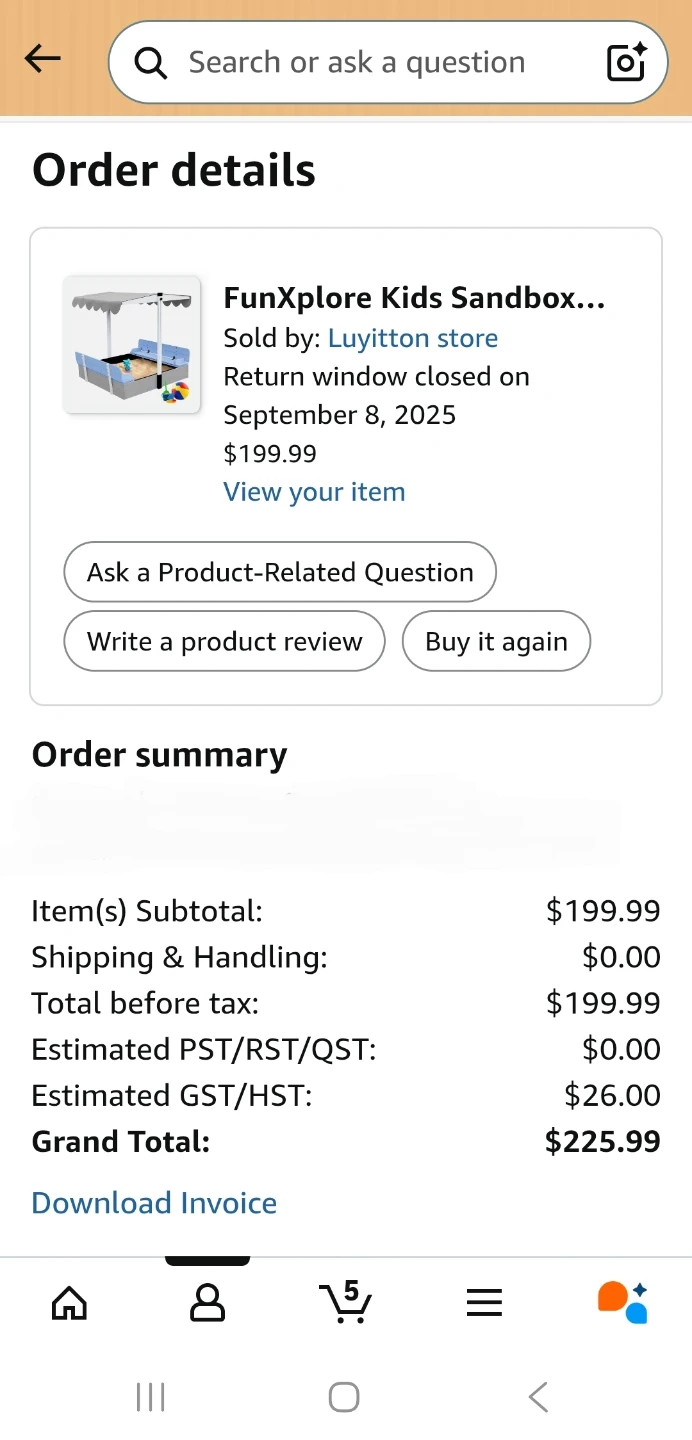
Task: Tap the magnifying glass search icon
Action: tap(151, 63)
